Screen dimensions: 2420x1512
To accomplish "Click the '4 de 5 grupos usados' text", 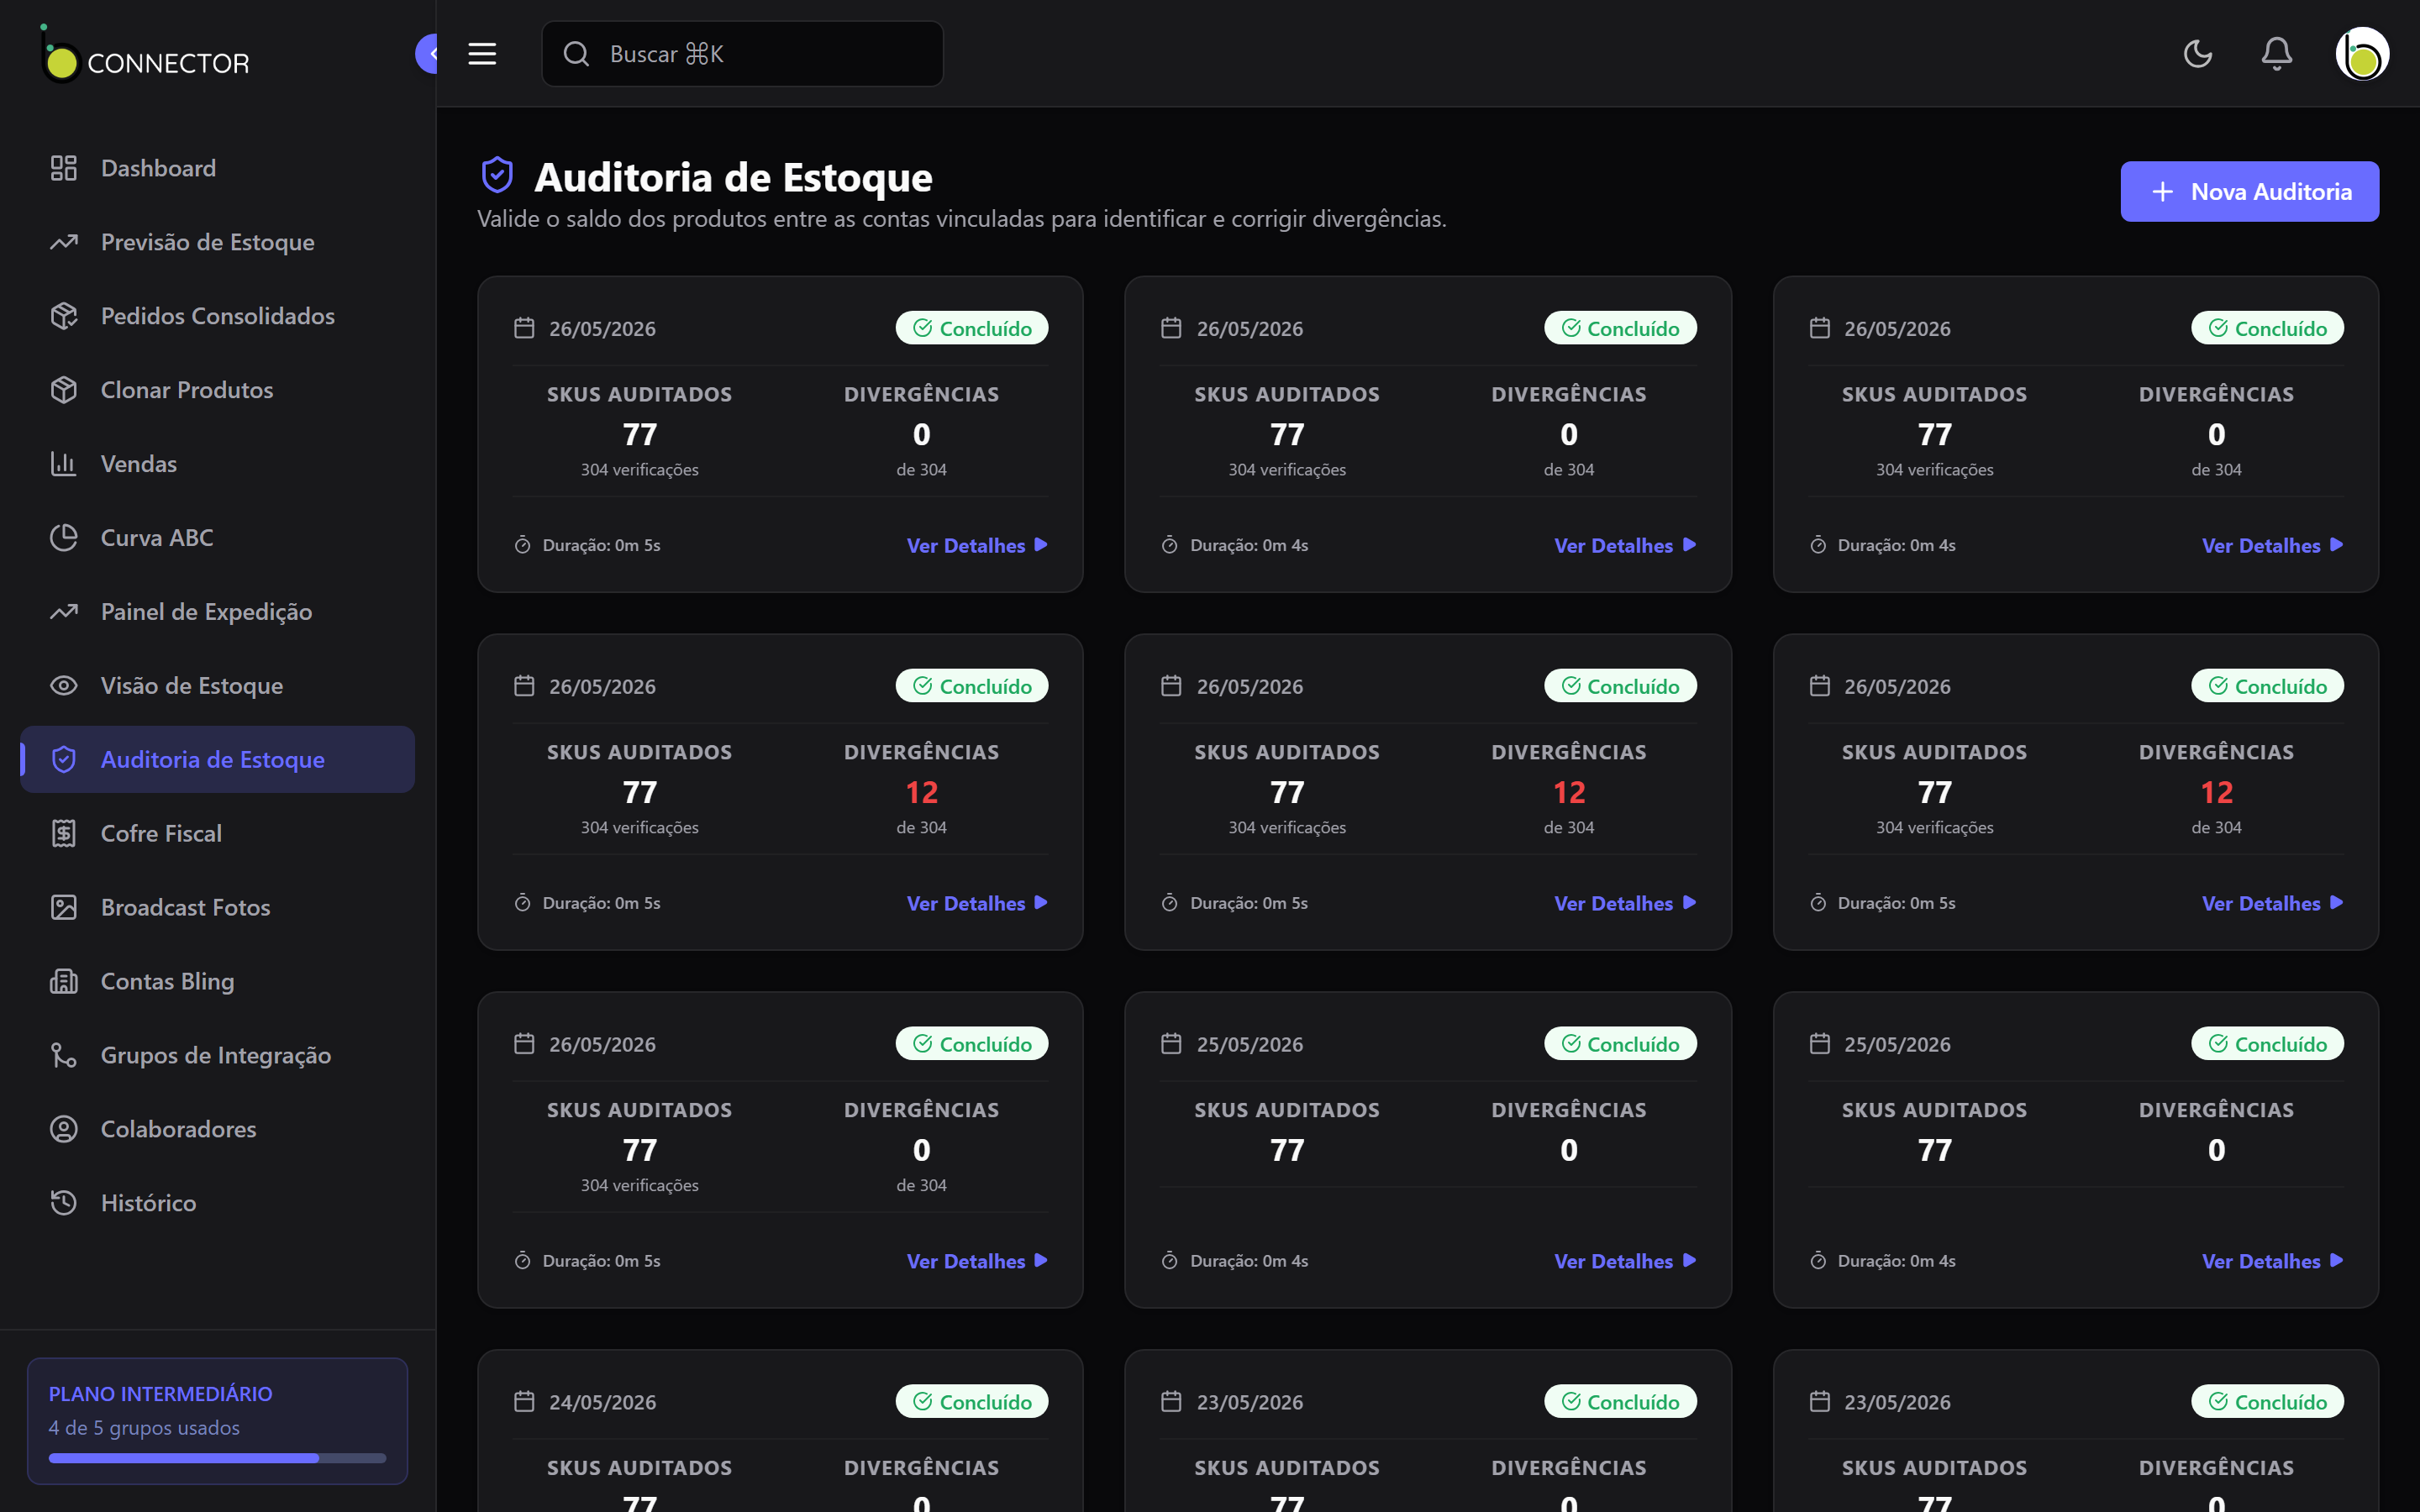I will point(144,1428).
